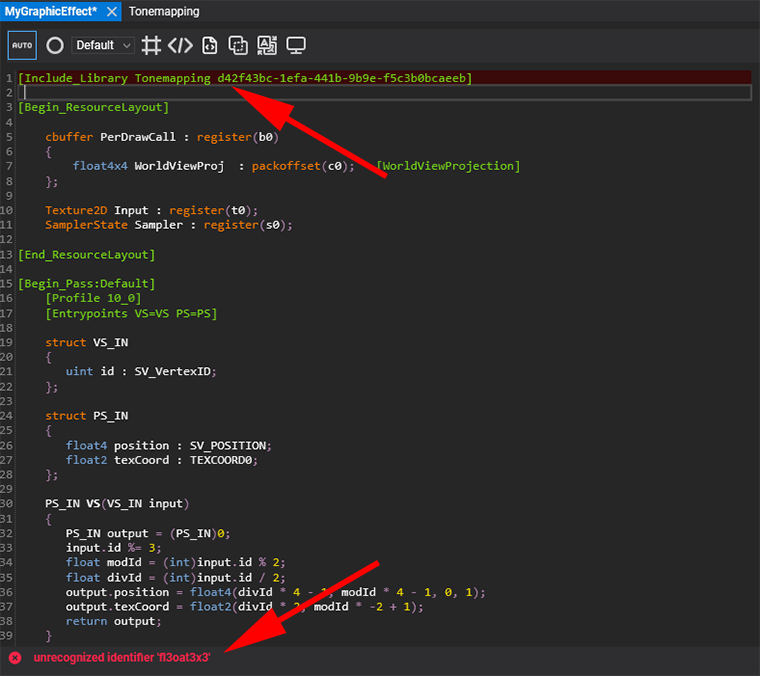760x676 pixels.
Task: Click the red error icon in status bar
Action: (15, 657)
